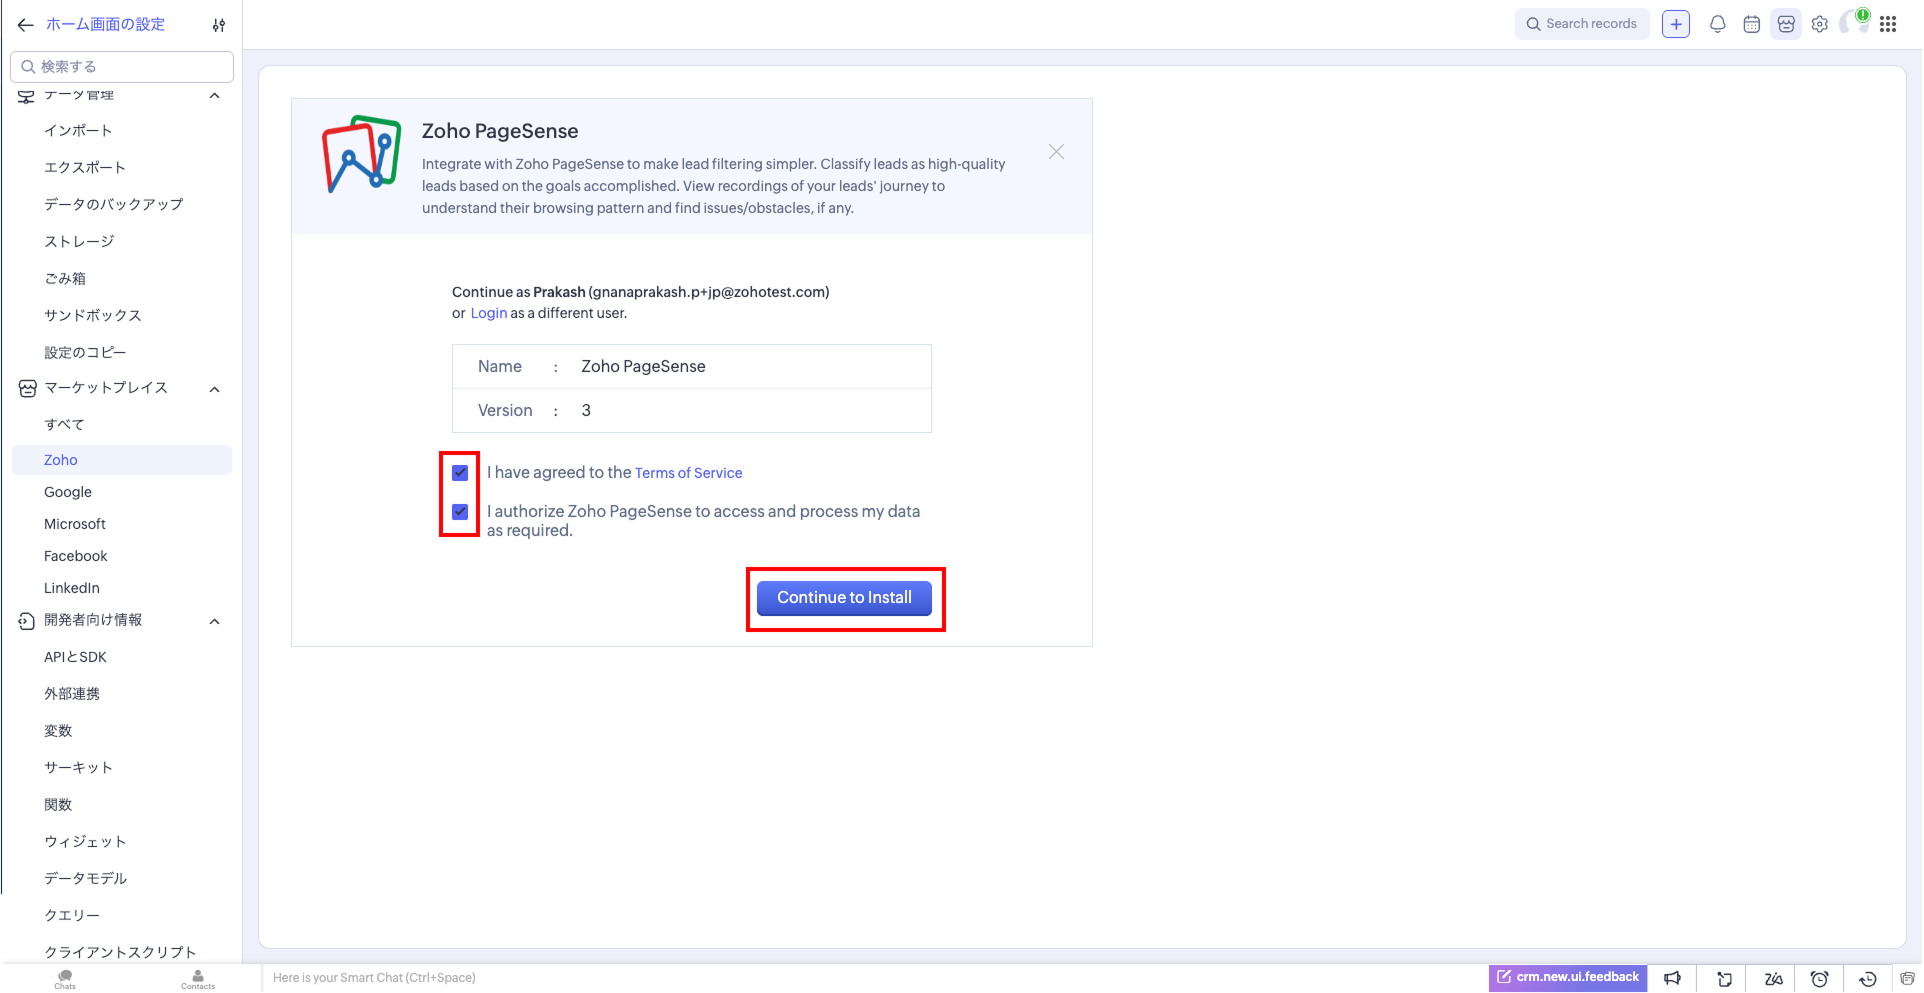1924x993 pixels.
Task: Click the announcements megaphone icon
Action: [1672, 978]
